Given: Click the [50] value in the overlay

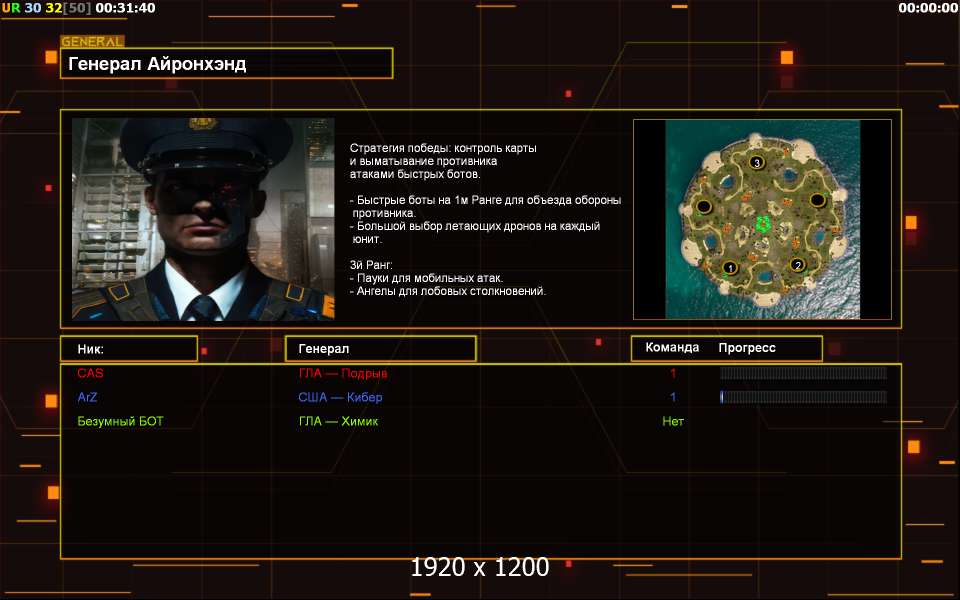Looking at the screenshot, I should click(77, 8).
